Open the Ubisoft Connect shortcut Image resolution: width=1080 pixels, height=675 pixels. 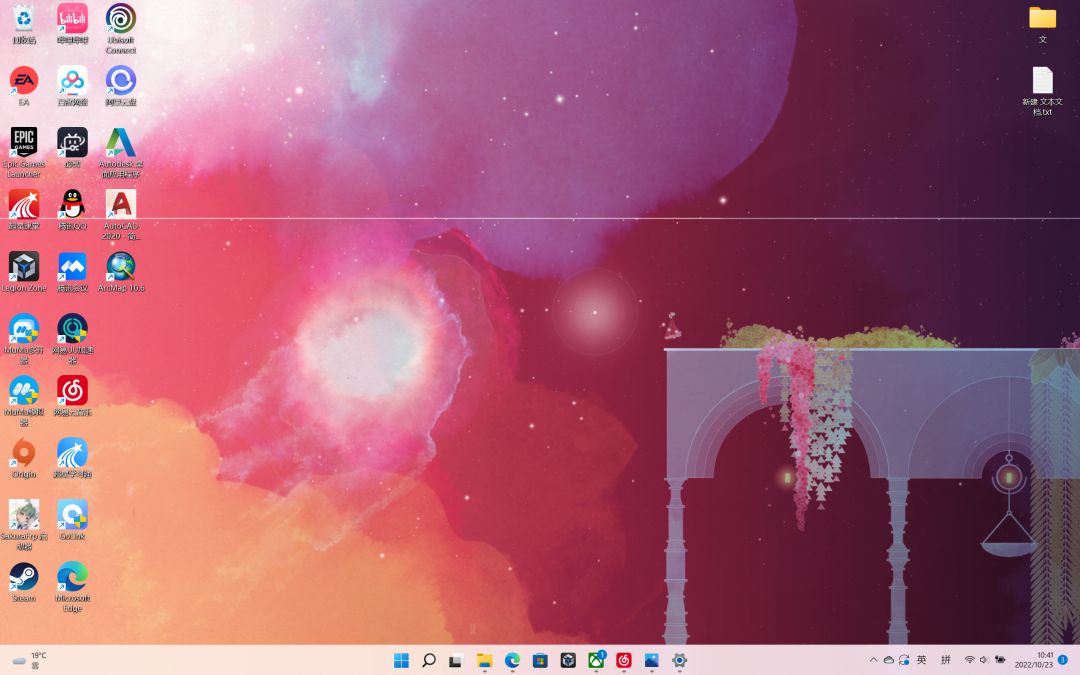click(121, 28)
